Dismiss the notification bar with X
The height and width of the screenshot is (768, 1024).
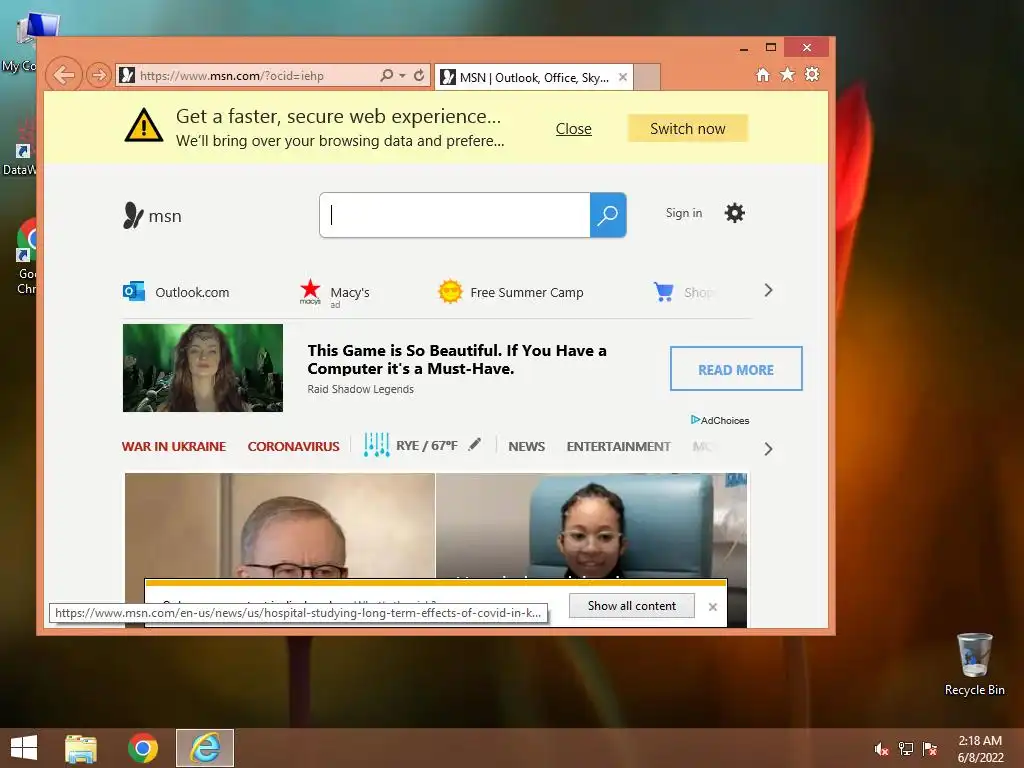click(713, 607)
